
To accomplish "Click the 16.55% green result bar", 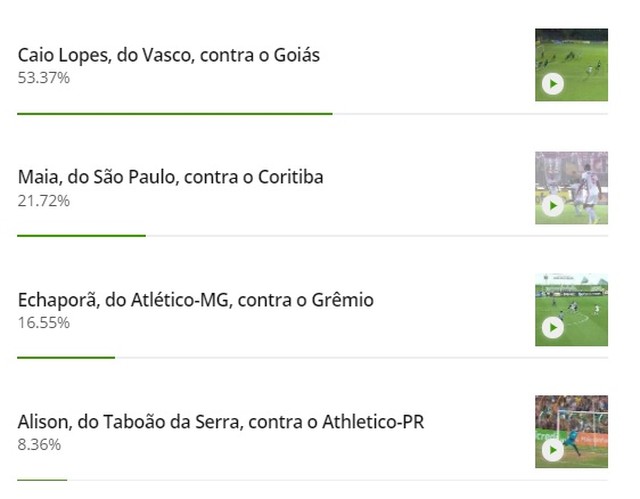I will 66,357.
